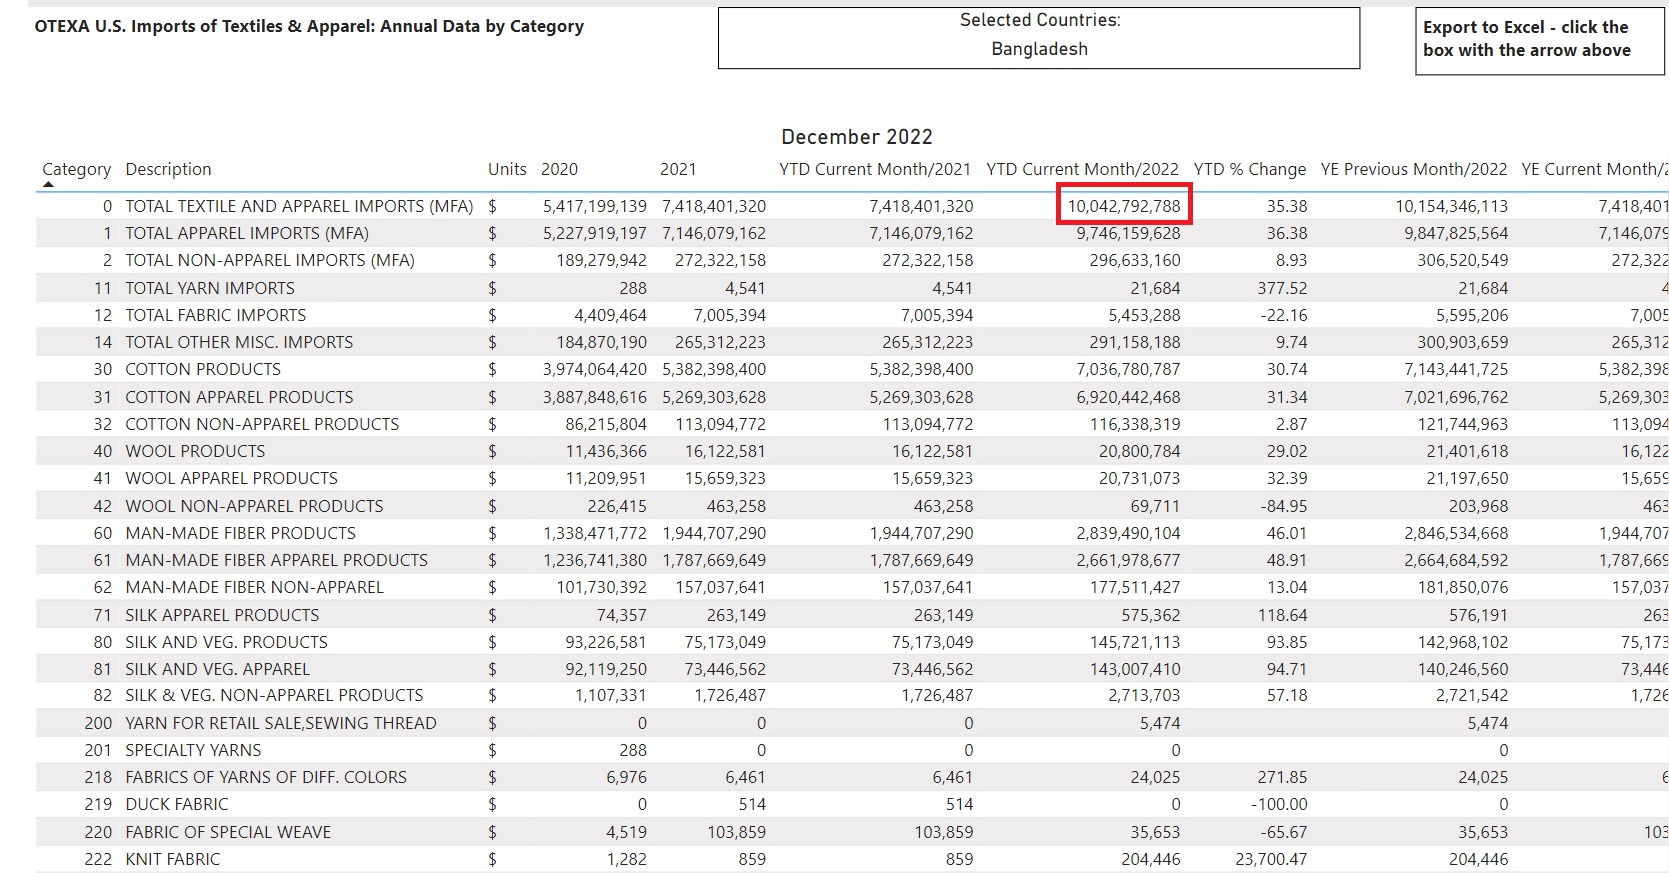This screenshot has height=873, width=1669.
Task: Select WOOL PRODUCTS row label
Action: [x=195, y=451]
